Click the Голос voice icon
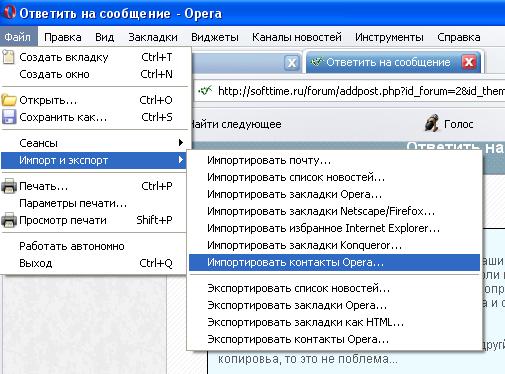 431,123
